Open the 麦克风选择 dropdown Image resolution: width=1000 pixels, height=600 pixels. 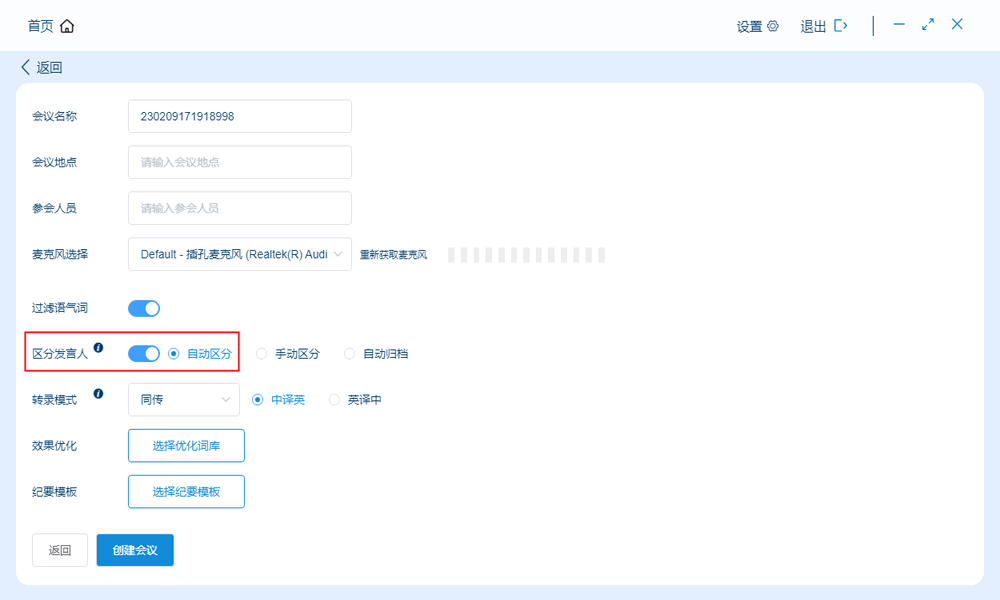tap(240, 254)
